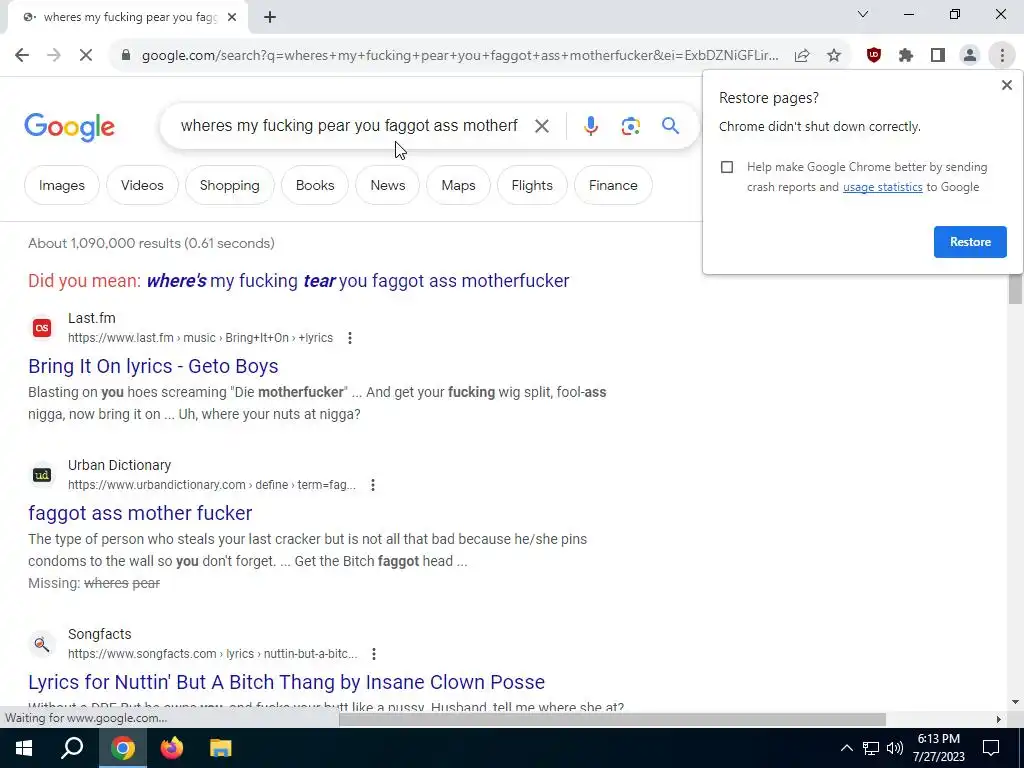Open the network status tray icon
The height and width of the screenshot is (768, 1024).
(871, 748)
